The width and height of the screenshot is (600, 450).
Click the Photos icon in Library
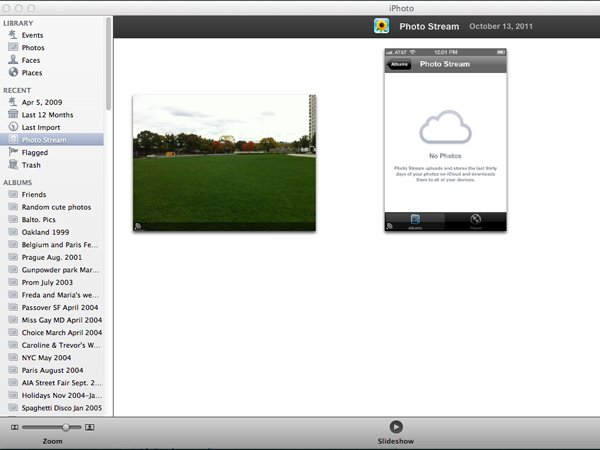[13, 47]
